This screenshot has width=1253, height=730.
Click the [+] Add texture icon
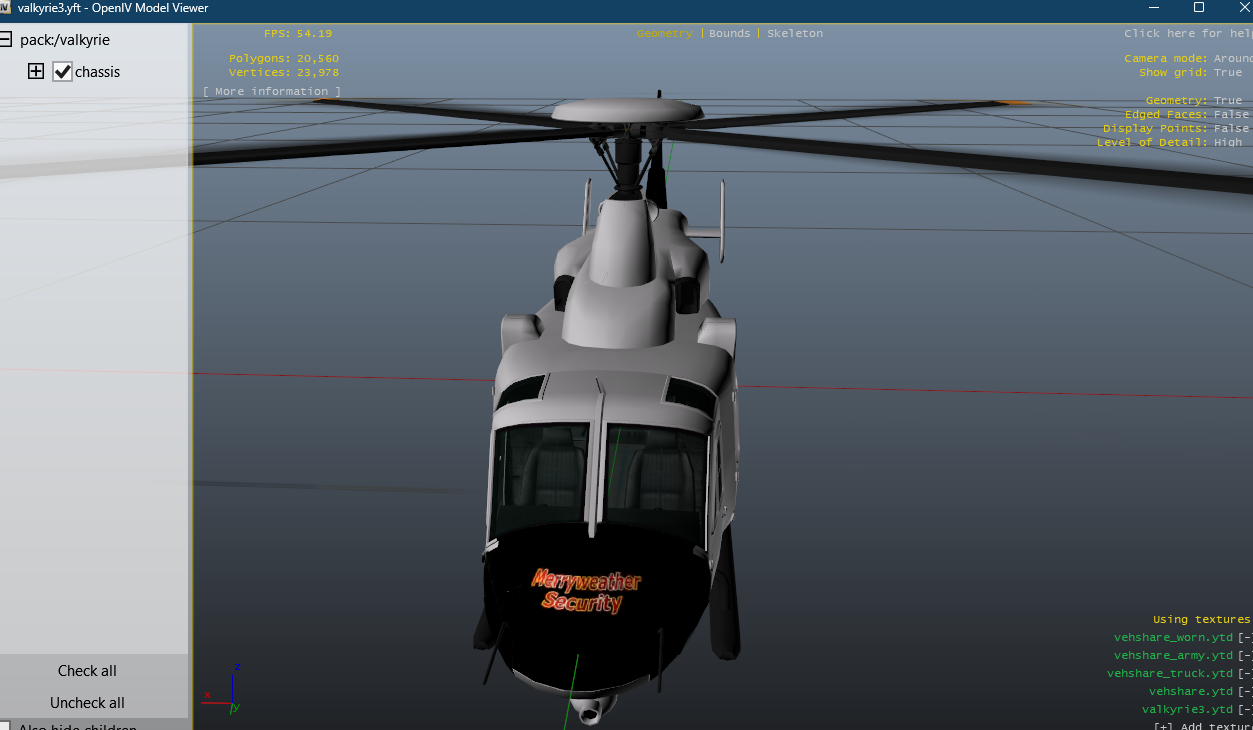pyautogui.click(x=1164, y=726)
